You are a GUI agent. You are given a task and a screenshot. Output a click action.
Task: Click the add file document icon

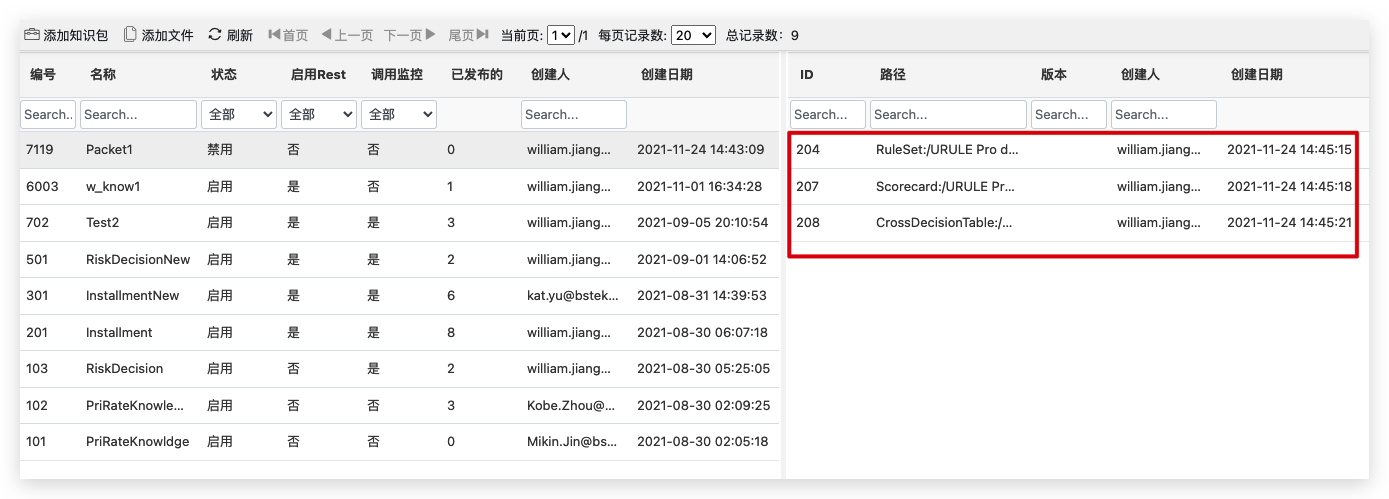130,35
